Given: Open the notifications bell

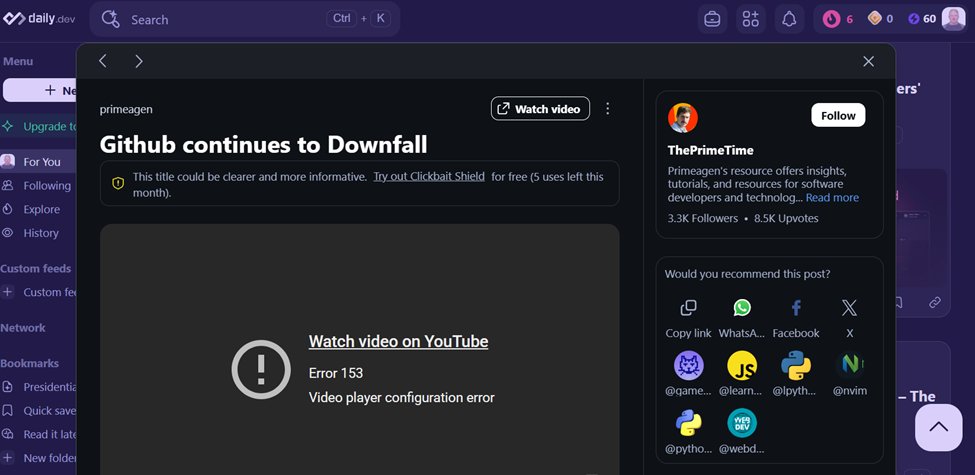Looking at the screenshot, I should (789, 19).
